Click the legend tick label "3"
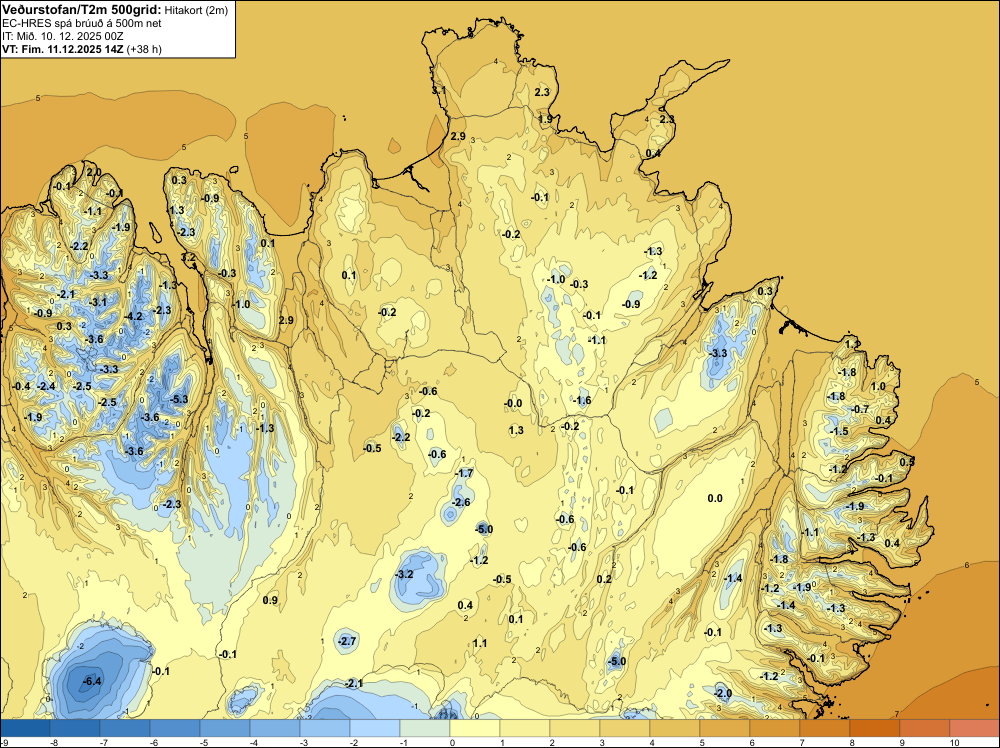The image size is (1000, 748). pos(602,743)
